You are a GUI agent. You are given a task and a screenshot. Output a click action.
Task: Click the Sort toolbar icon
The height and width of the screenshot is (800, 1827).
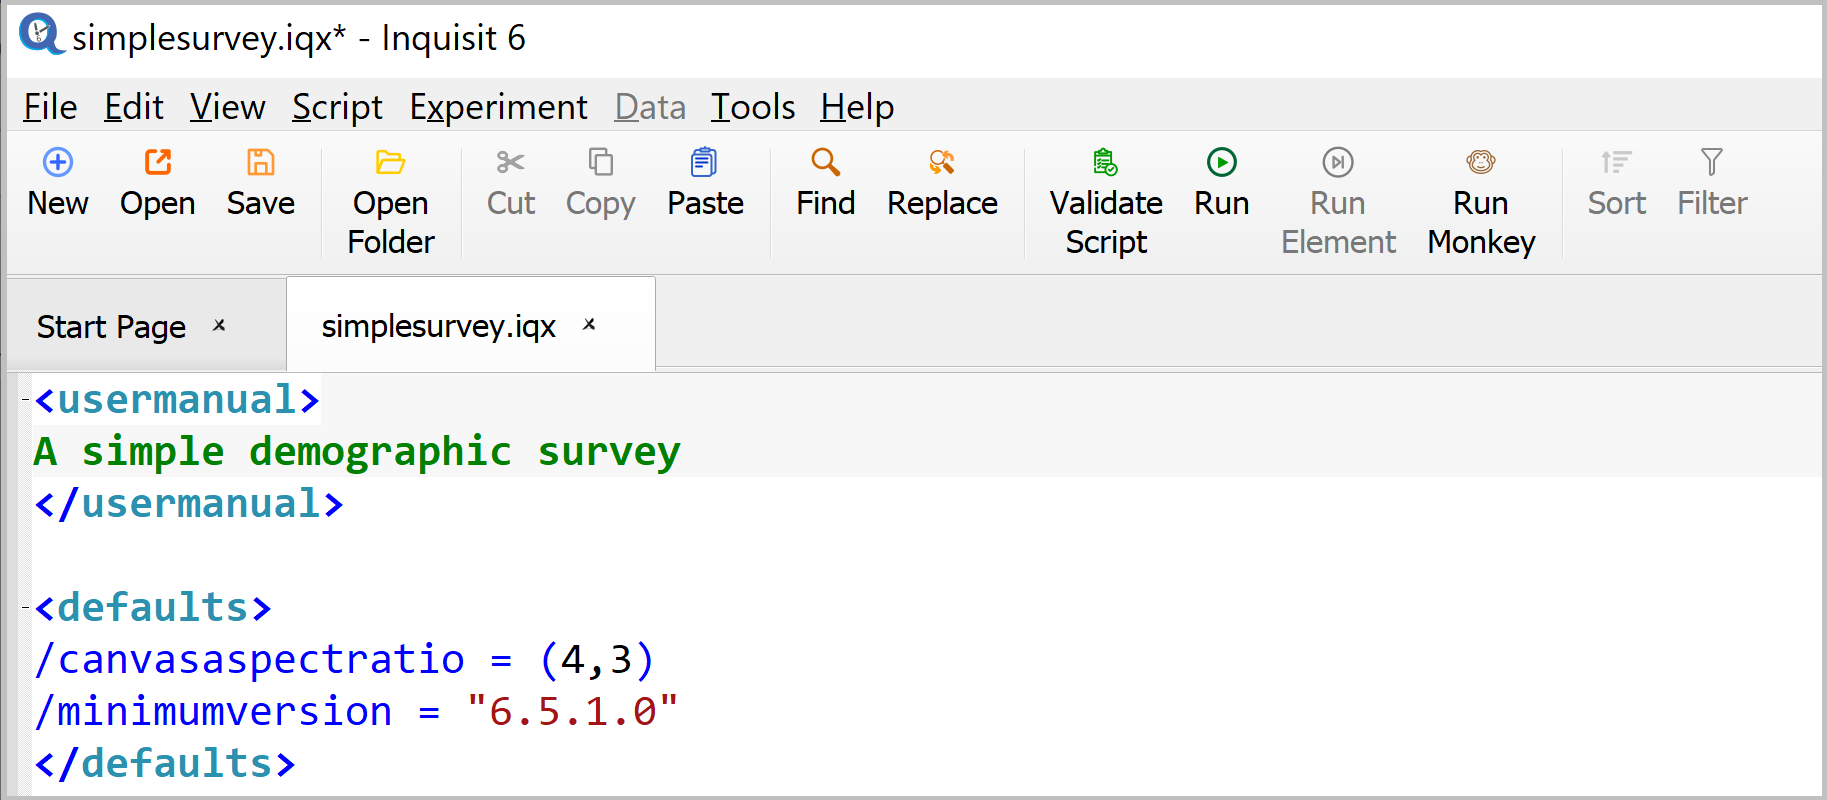coord(1616,162)
